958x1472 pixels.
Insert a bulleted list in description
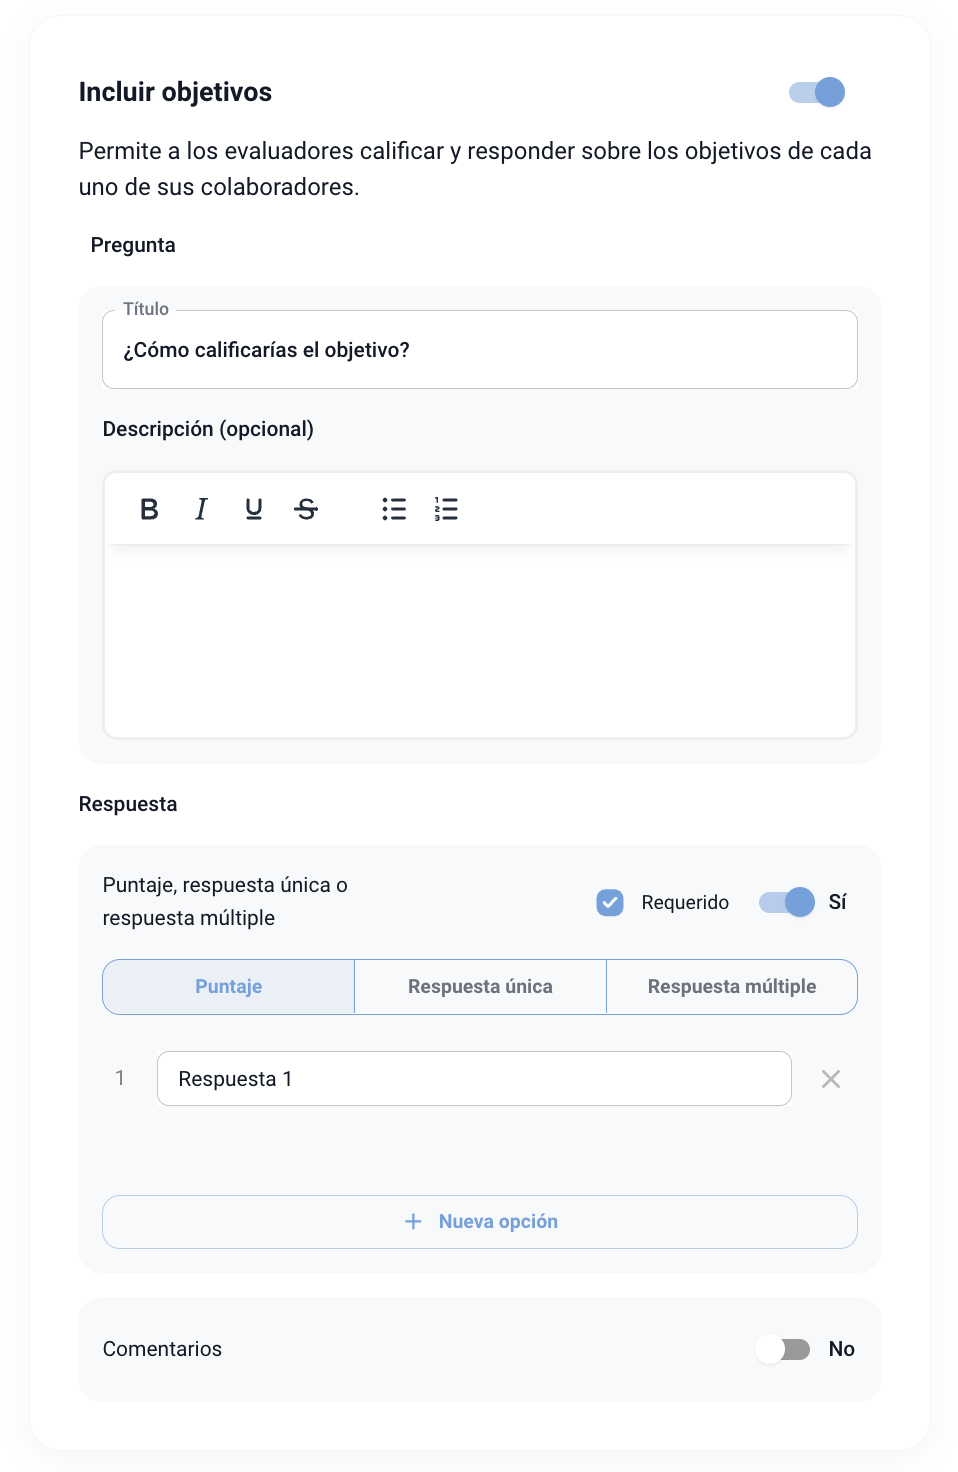click(x=394, y=509)
